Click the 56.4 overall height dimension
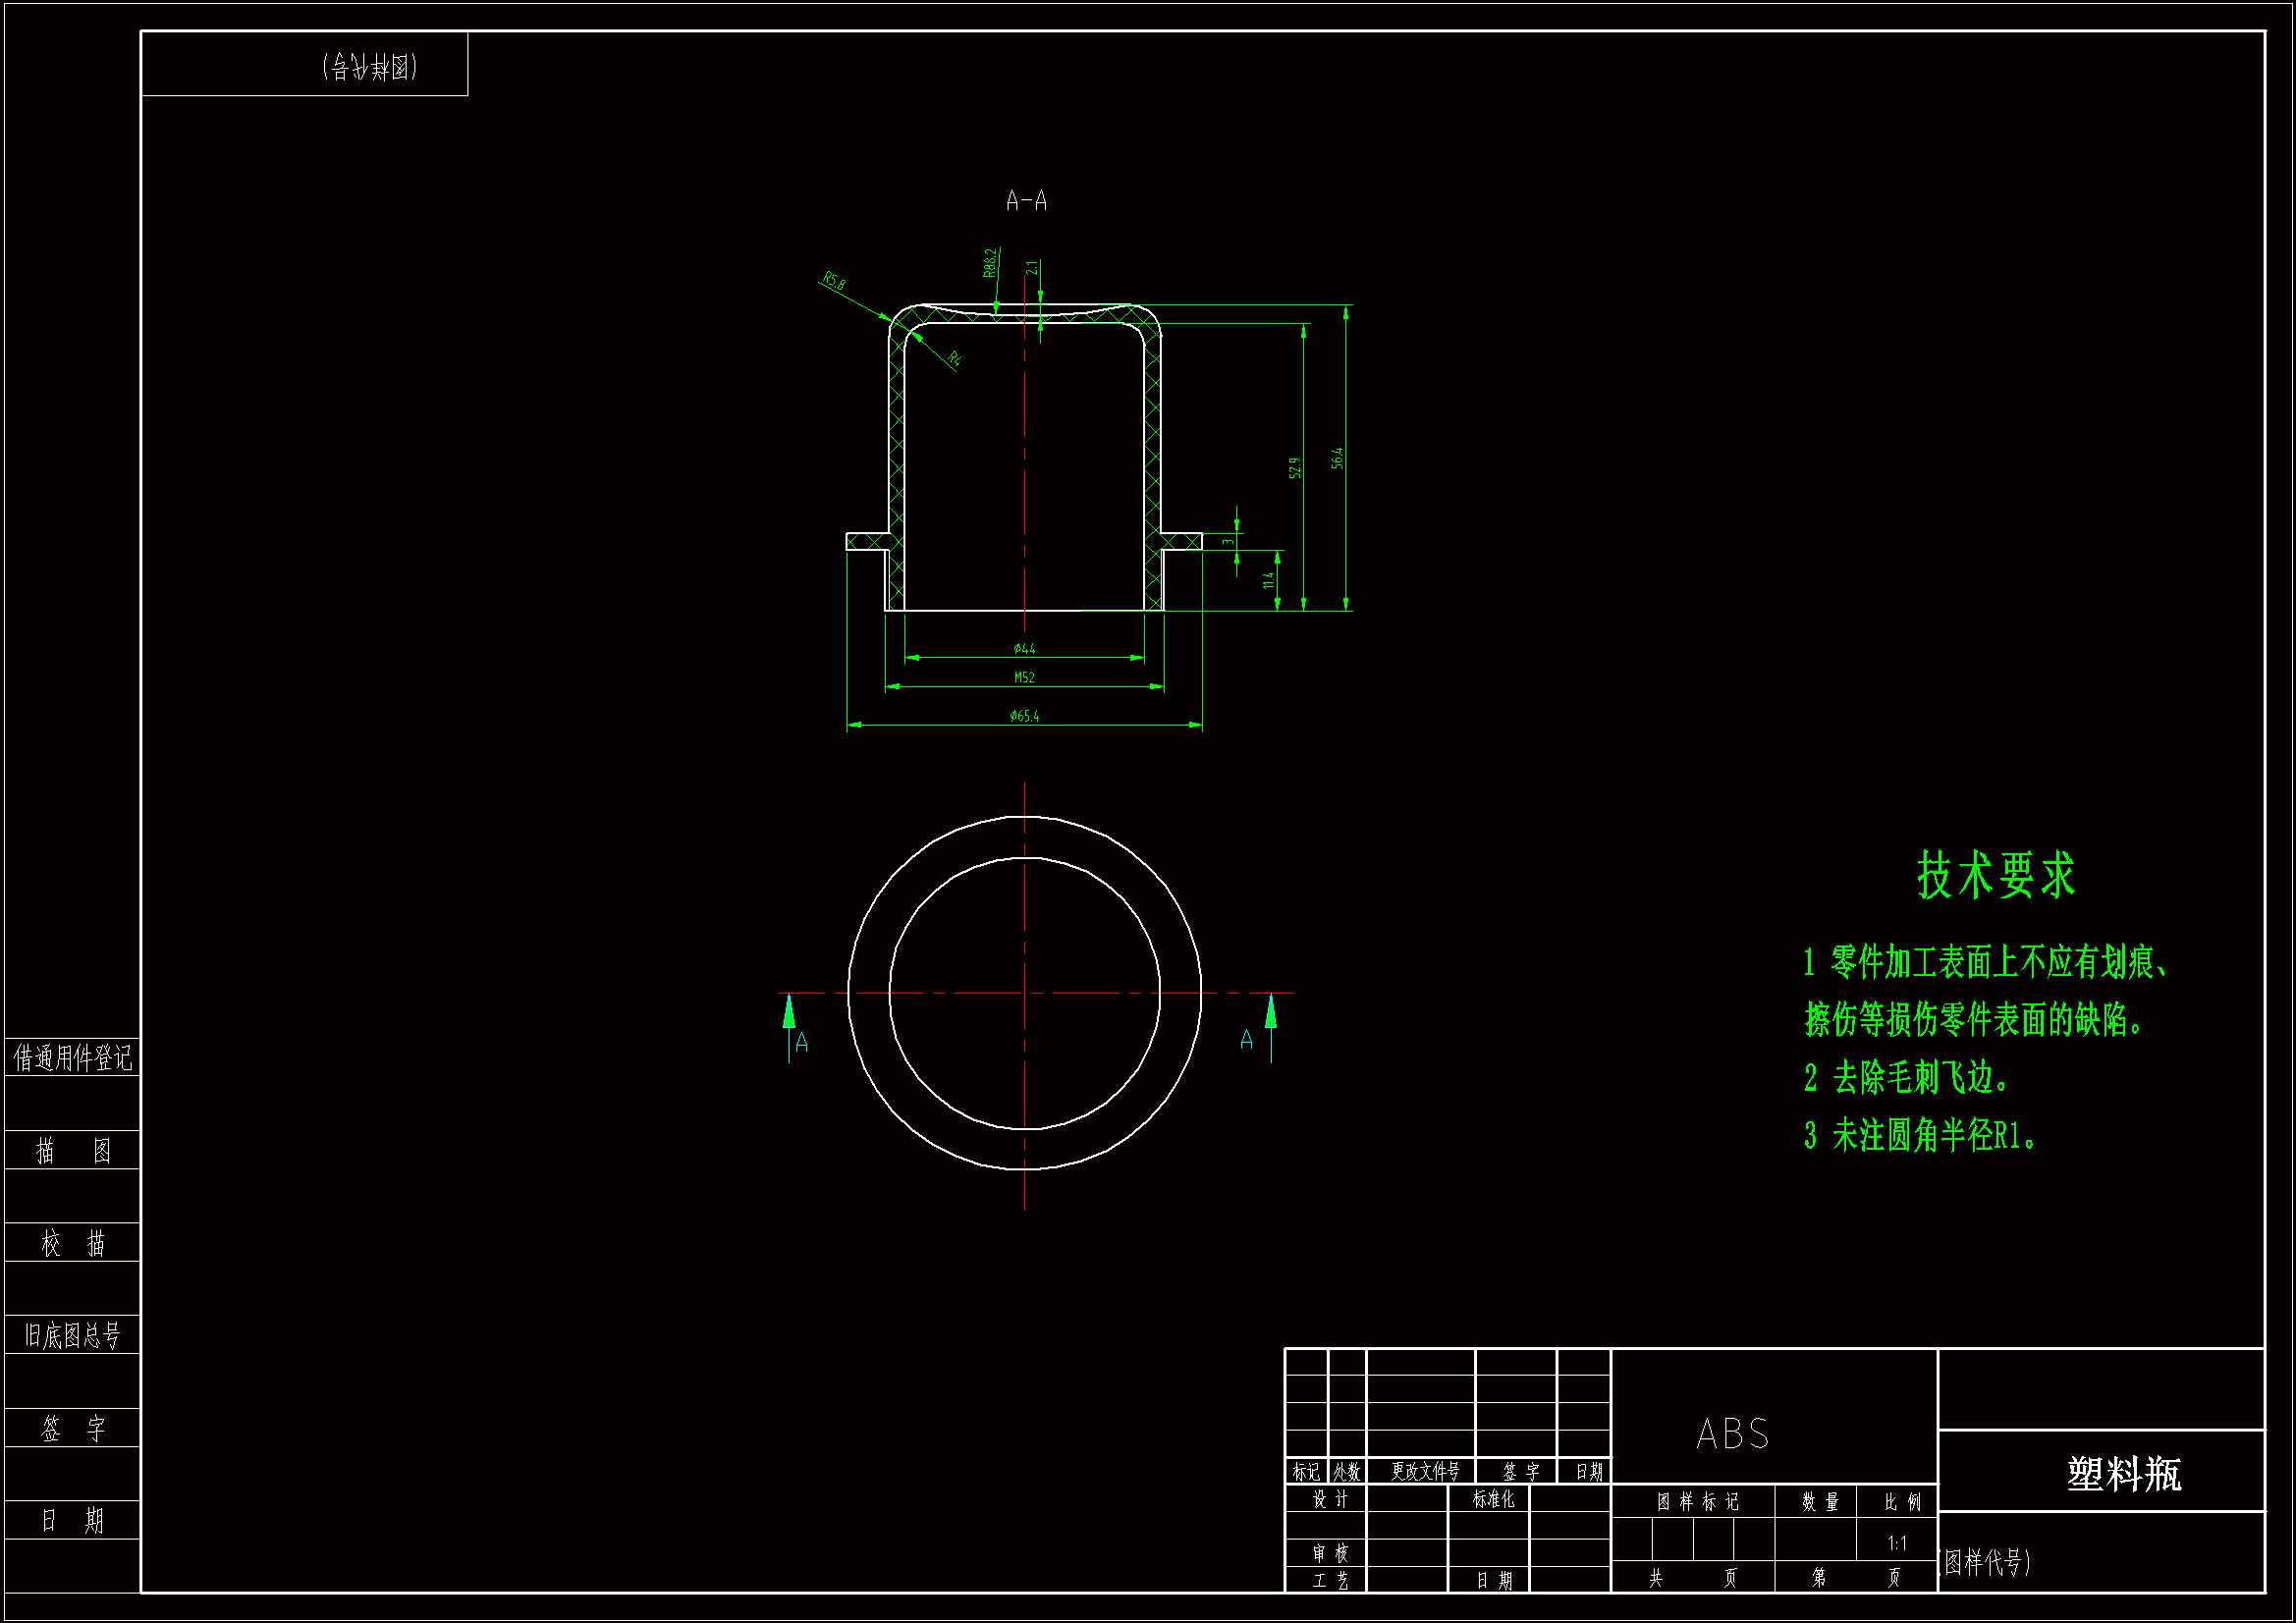 coord(1337,458)
